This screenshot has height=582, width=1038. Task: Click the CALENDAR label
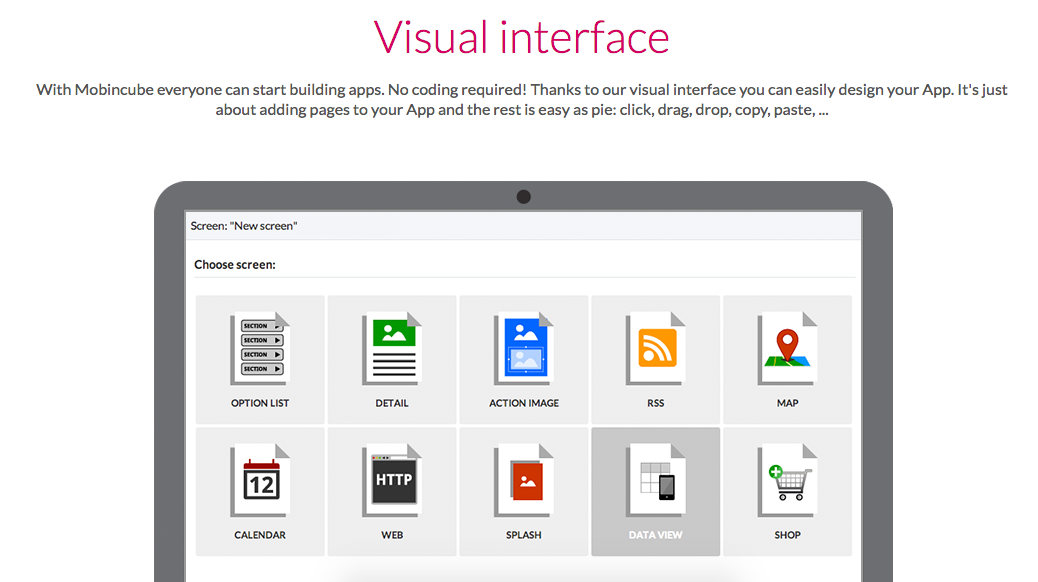[x=260, y=535]
